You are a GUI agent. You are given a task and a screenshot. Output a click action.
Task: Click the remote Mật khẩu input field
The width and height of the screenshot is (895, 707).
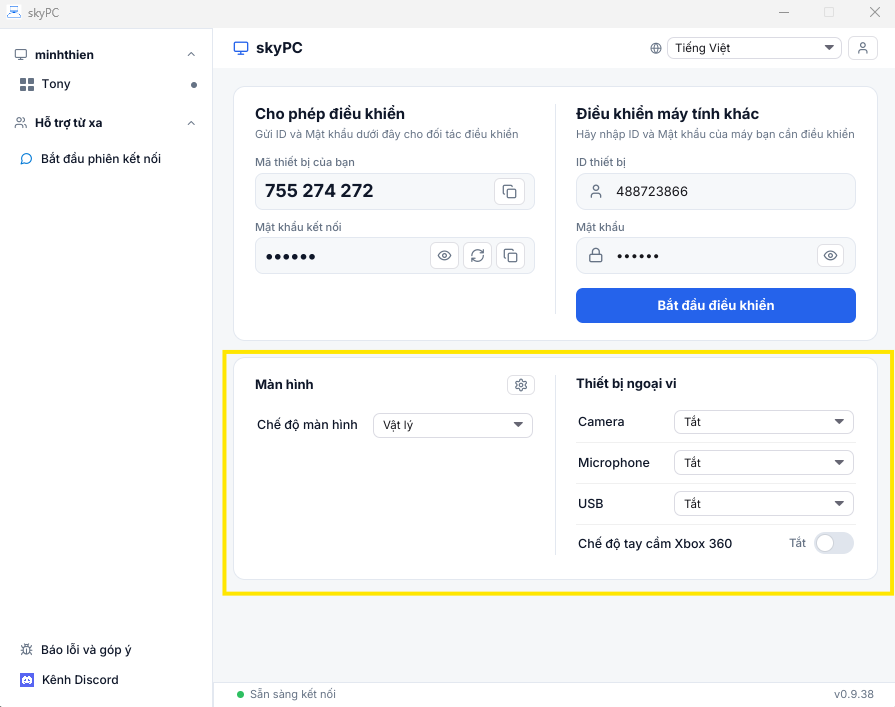click(x=716, y=256)
